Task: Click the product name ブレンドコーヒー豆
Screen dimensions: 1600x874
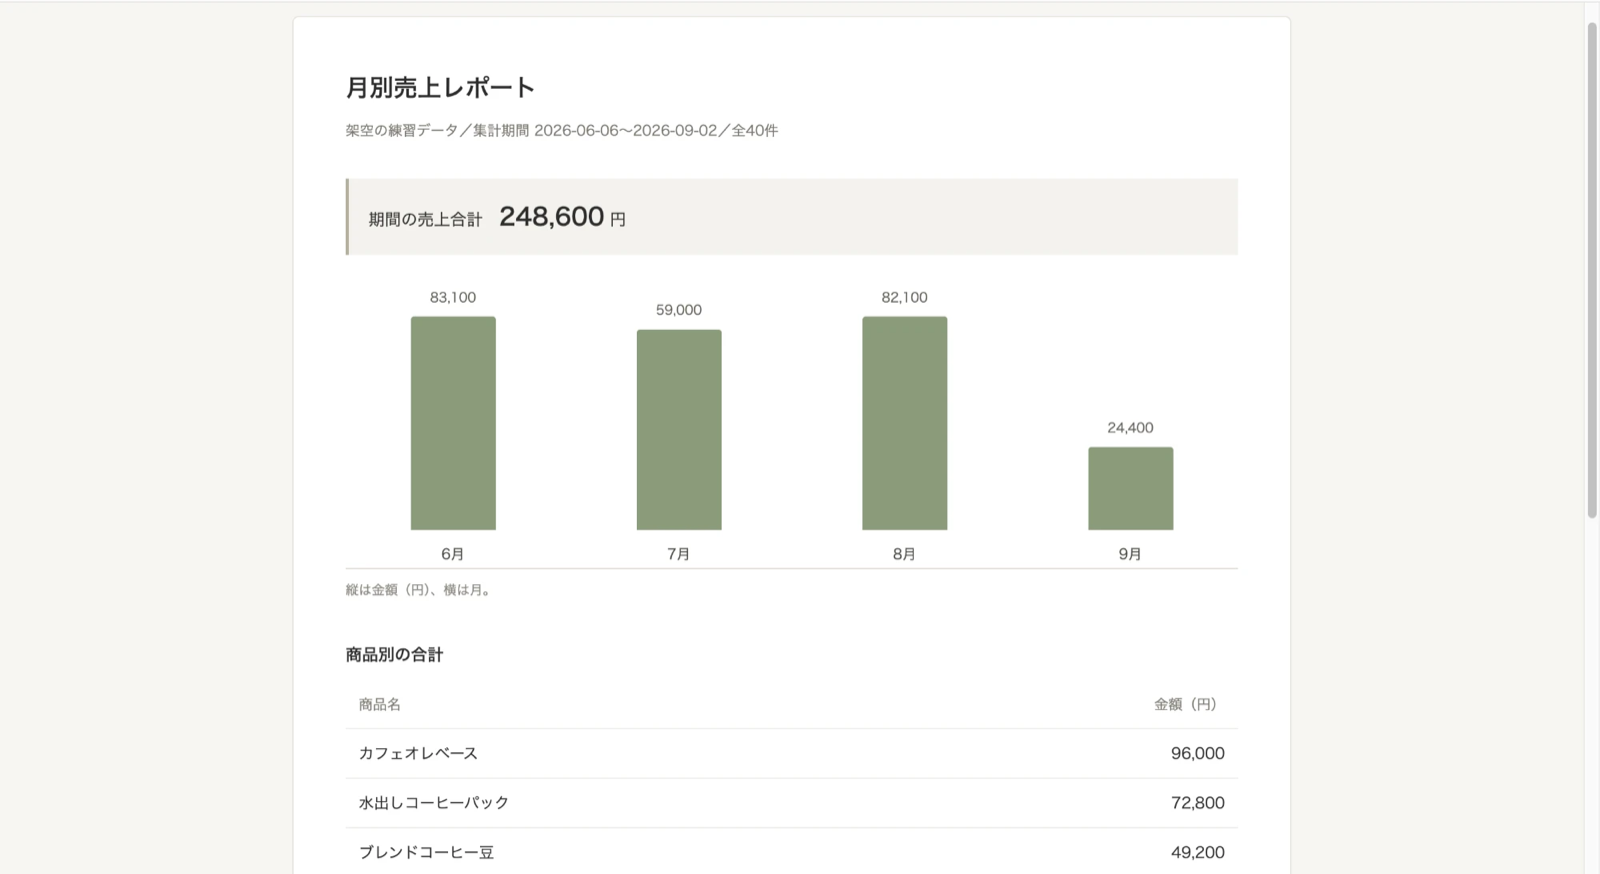Action: [x=426, y=852]
